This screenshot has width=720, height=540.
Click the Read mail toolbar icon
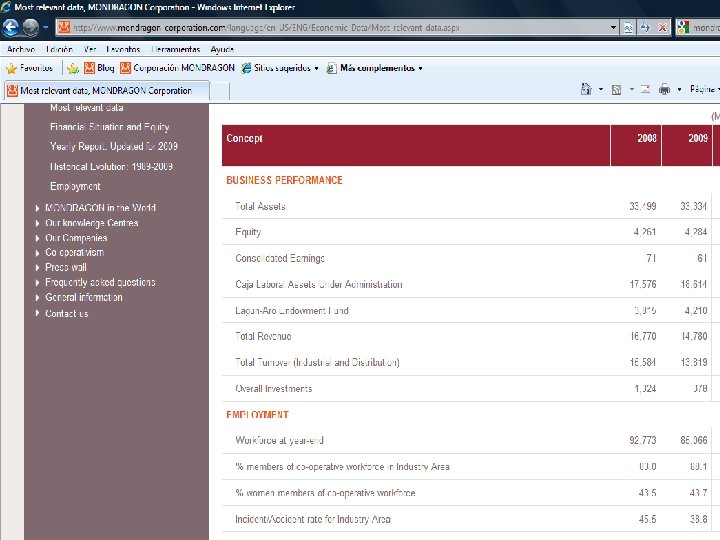(646, 89)
